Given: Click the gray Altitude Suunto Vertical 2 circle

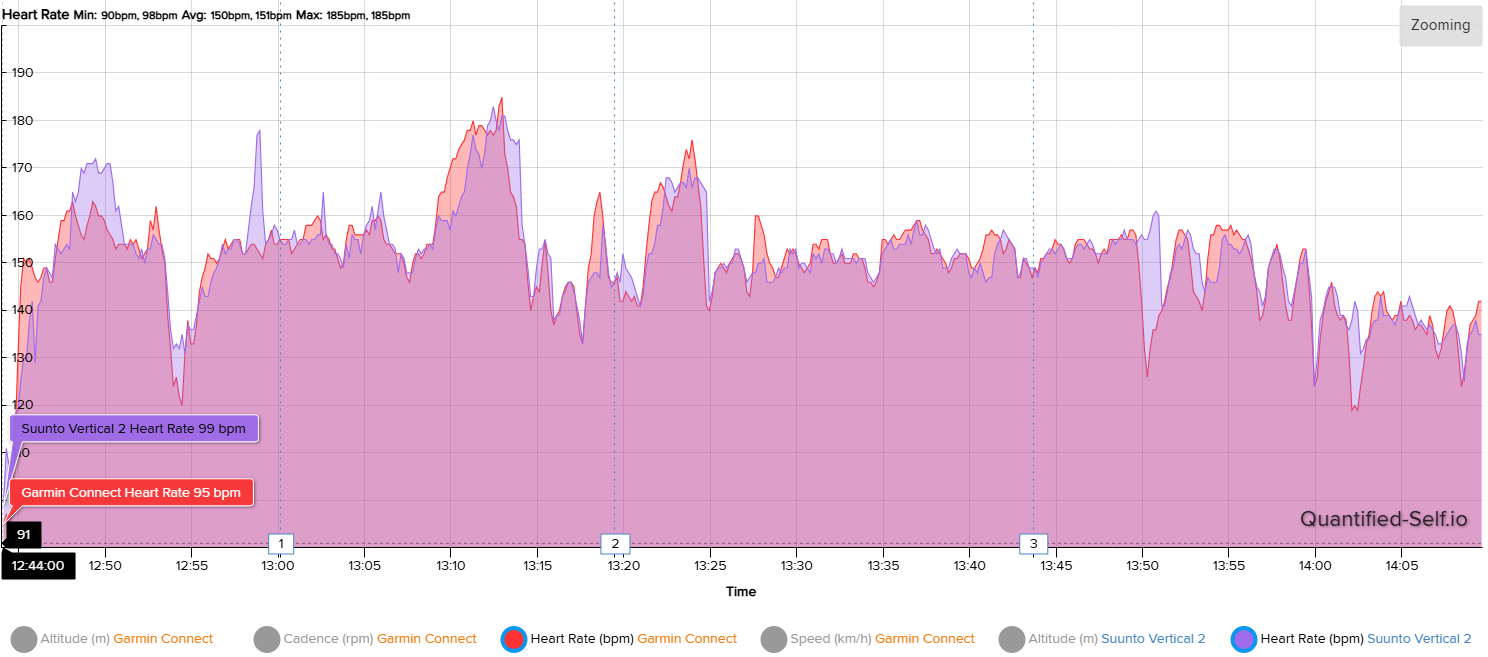Looking at the screenshot, I should point(1012,639).
